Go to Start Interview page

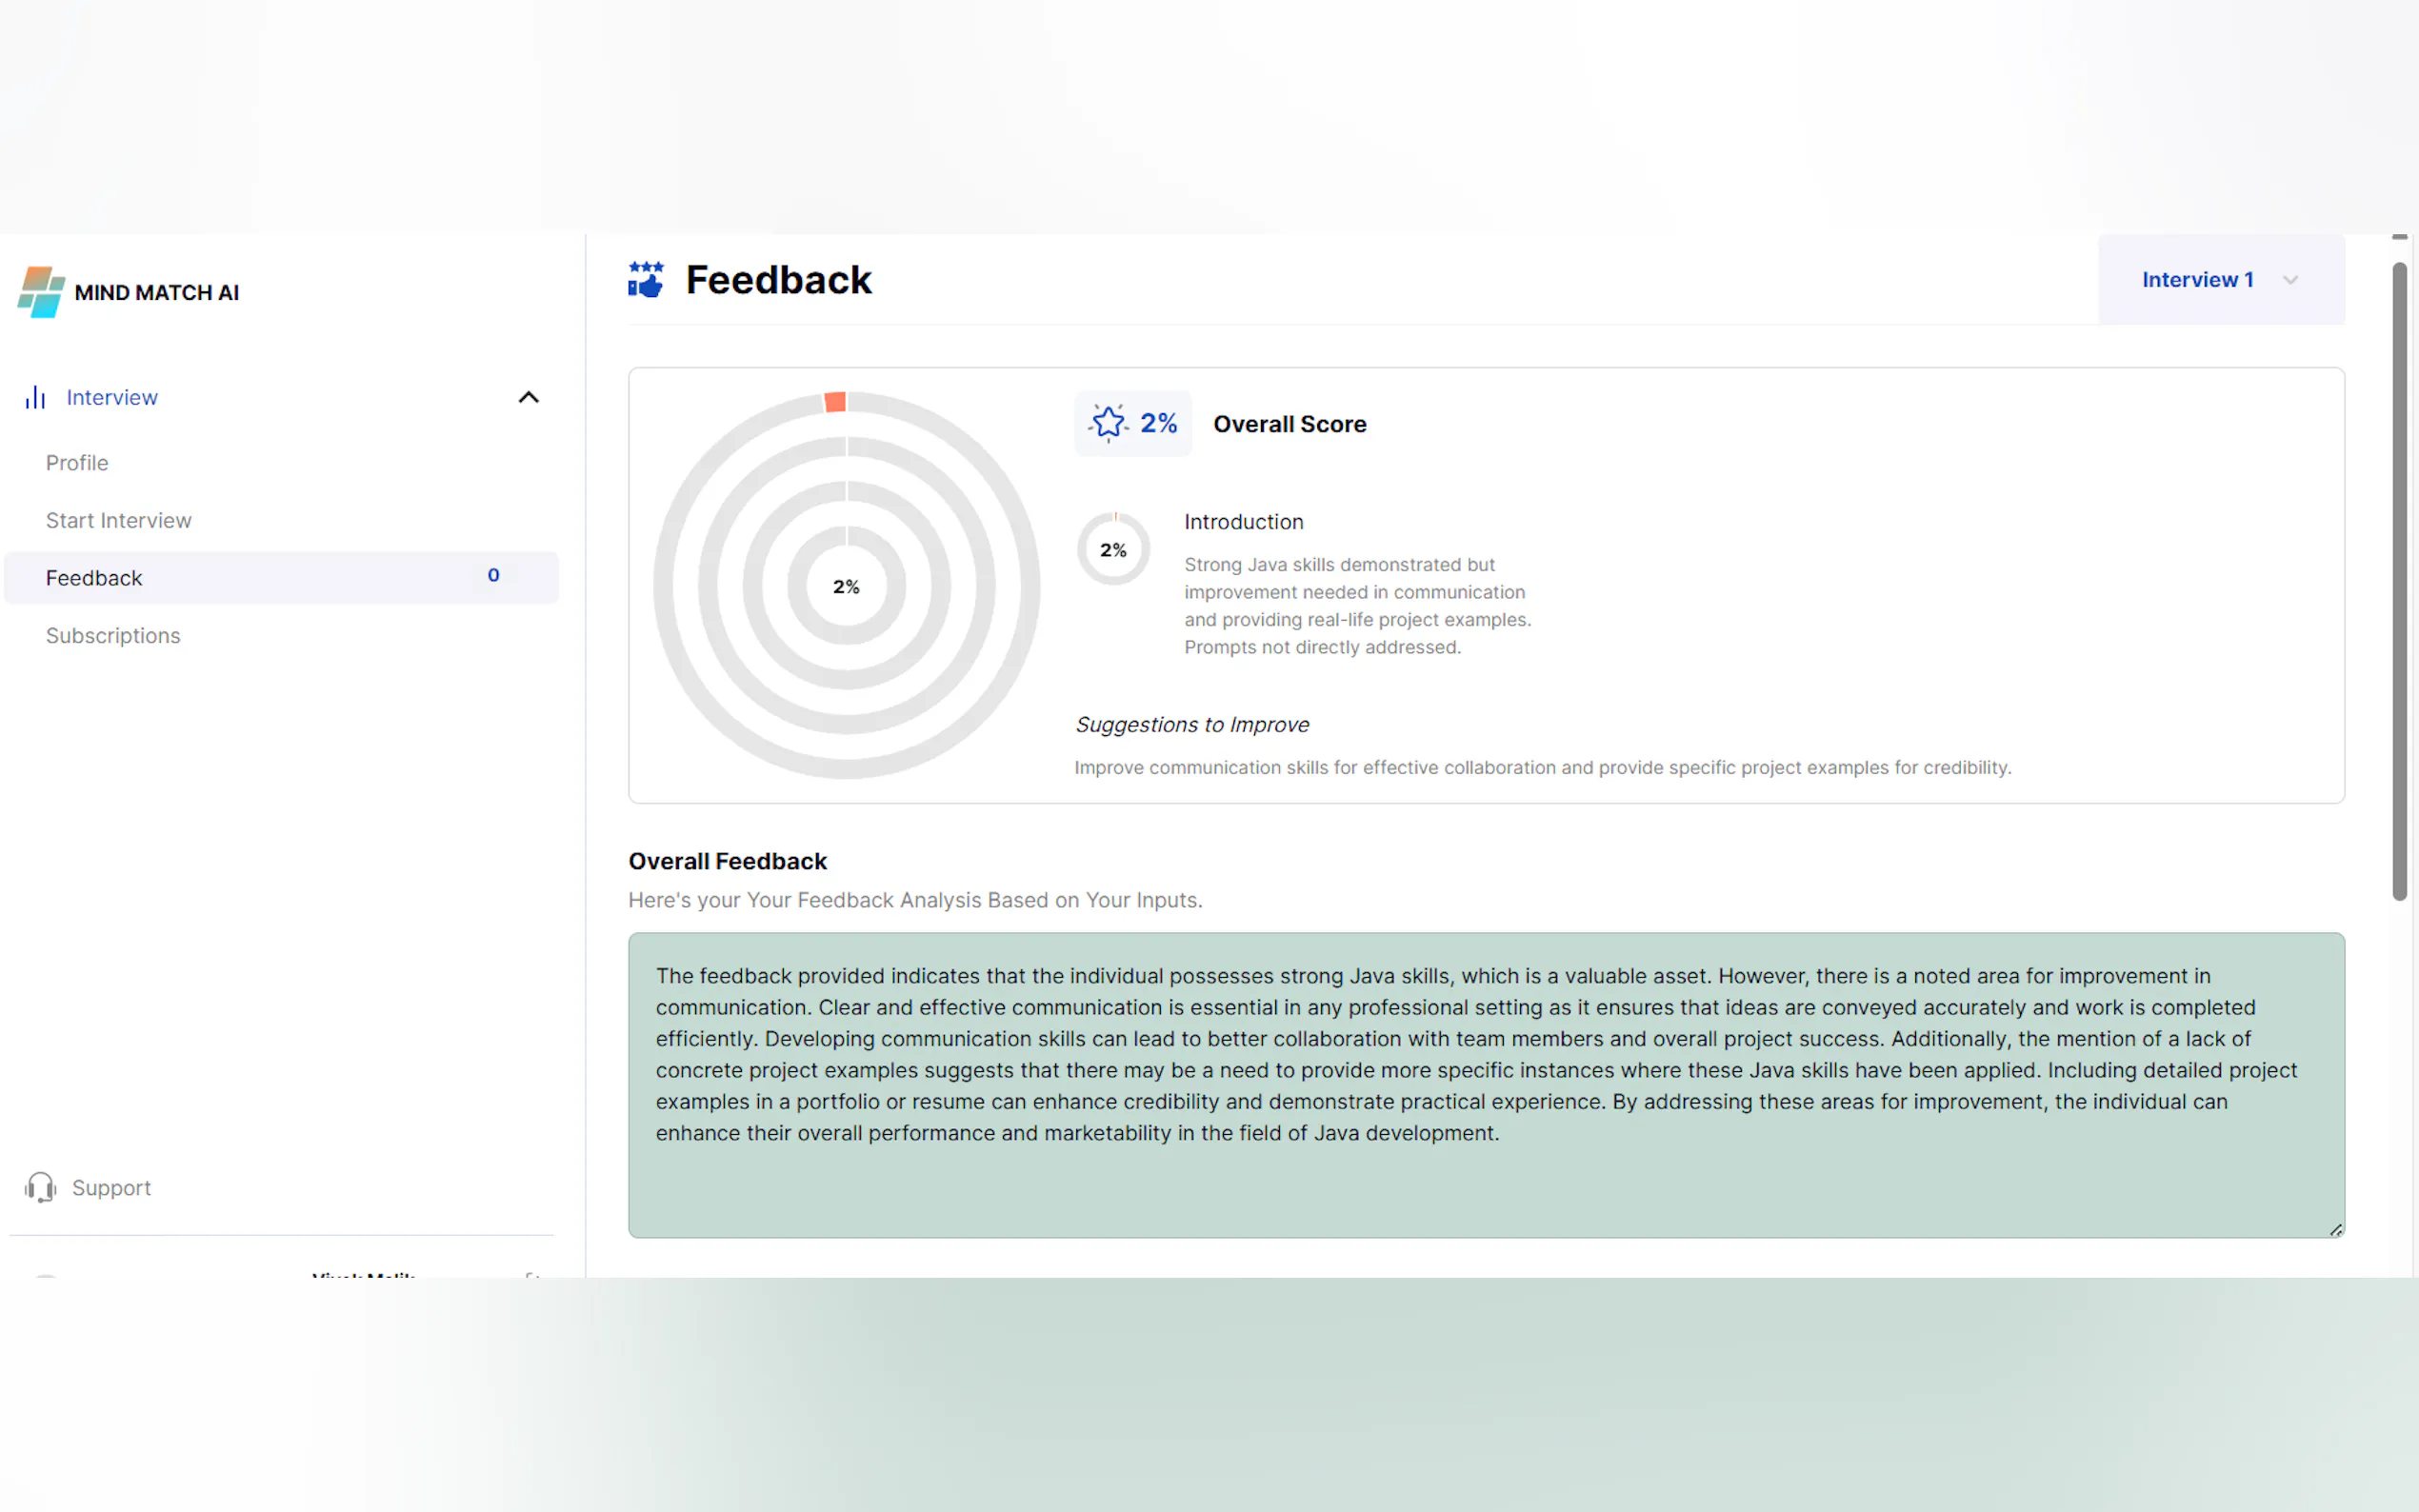pyautogui.click(x=118, y=520)
